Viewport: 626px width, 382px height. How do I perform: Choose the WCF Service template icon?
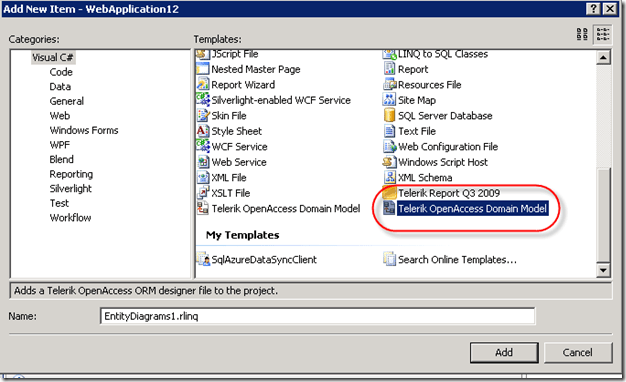click(203, 146)
